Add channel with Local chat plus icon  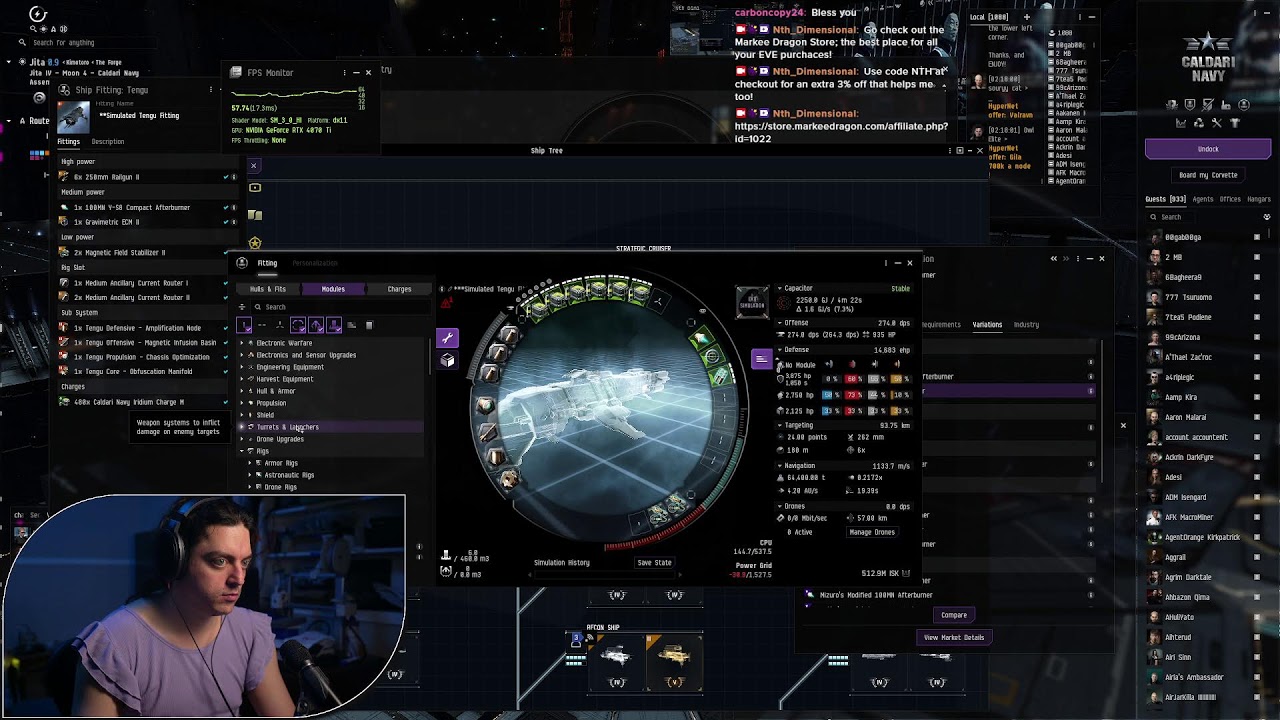1026,17
